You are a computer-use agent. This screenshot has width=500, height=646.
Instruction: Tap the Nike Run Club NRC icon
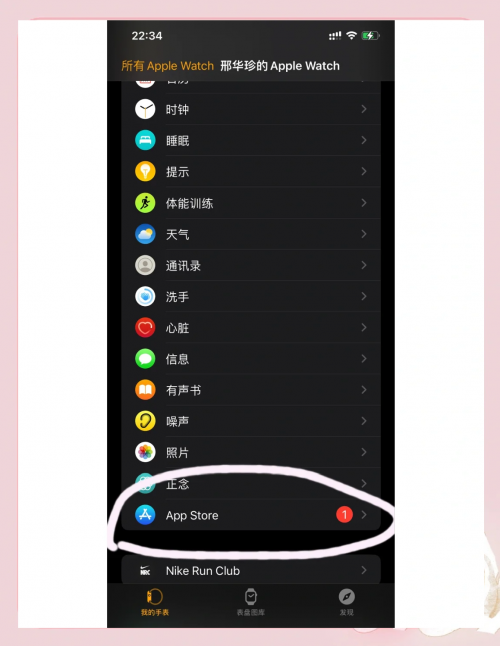[145, 571]
